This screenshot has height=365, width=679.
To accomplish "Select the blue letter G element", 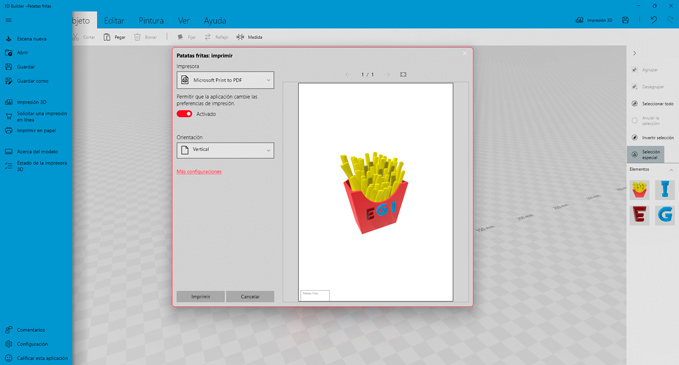I will point(665,215).
